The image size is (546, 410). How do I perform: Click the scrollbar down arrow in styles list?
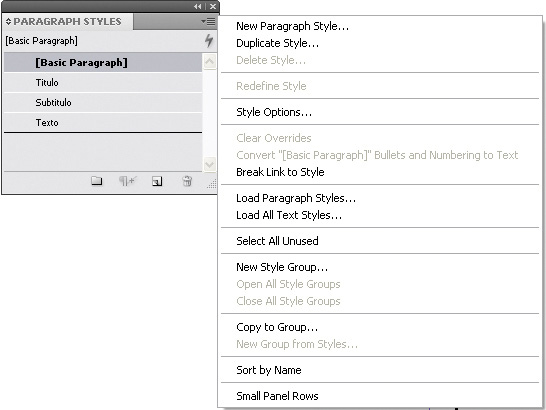click(x=209, y=164)
